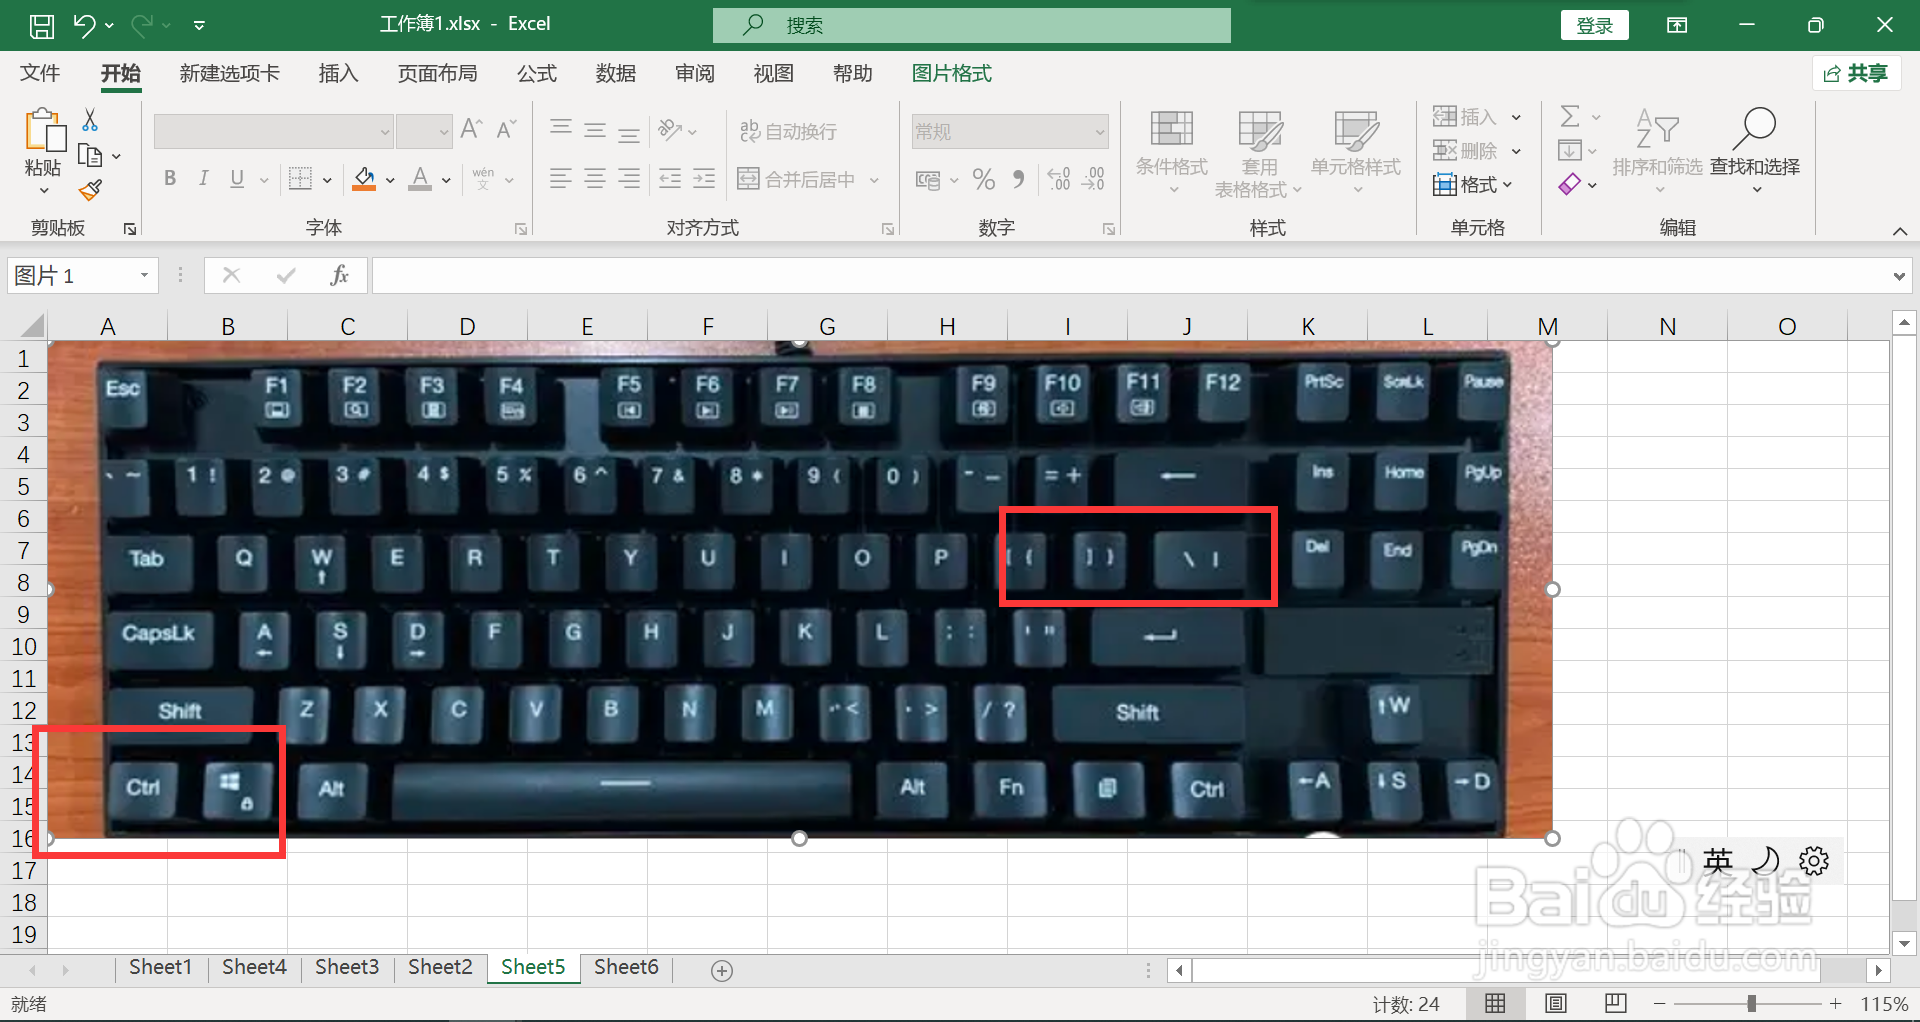This screenshot has width=1920, height=1022.
Task: Click the Paste clipboard icon
Action: (44, 131)
